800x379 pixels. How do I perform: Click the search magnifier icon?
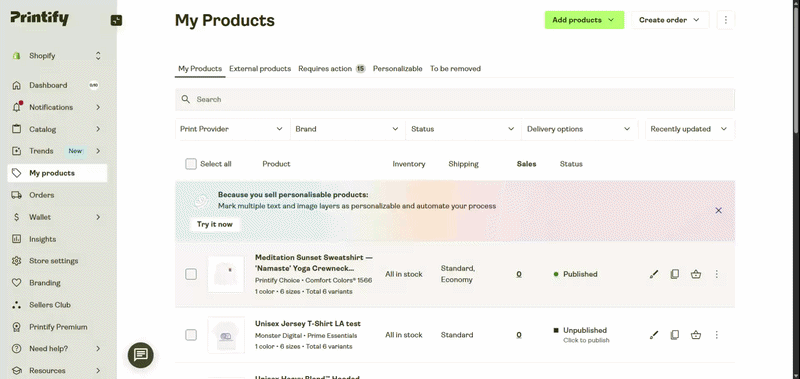click(x=186, y=99)
